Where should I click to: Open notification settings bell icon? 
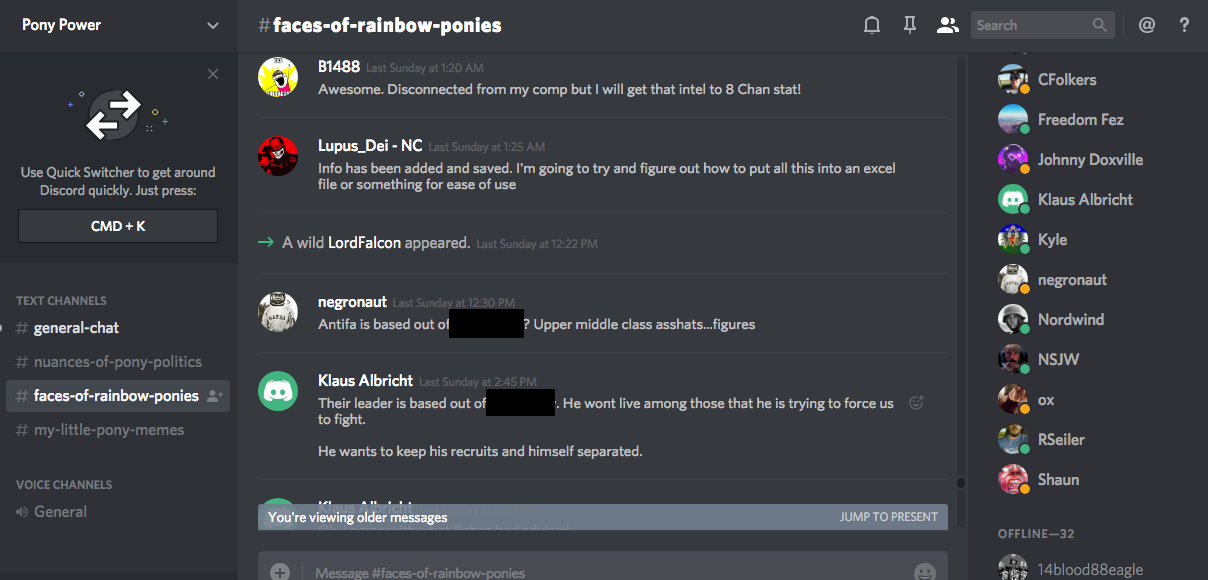pos(872,25)
